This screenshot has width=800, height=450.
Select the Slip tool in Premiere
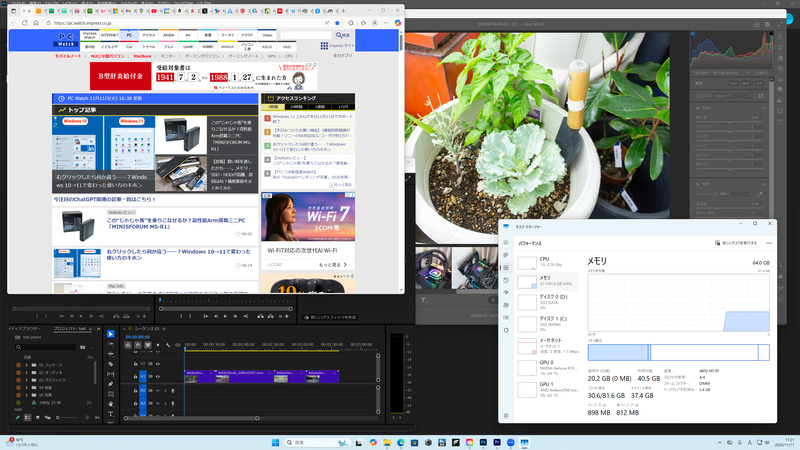[x=111, y=374]
